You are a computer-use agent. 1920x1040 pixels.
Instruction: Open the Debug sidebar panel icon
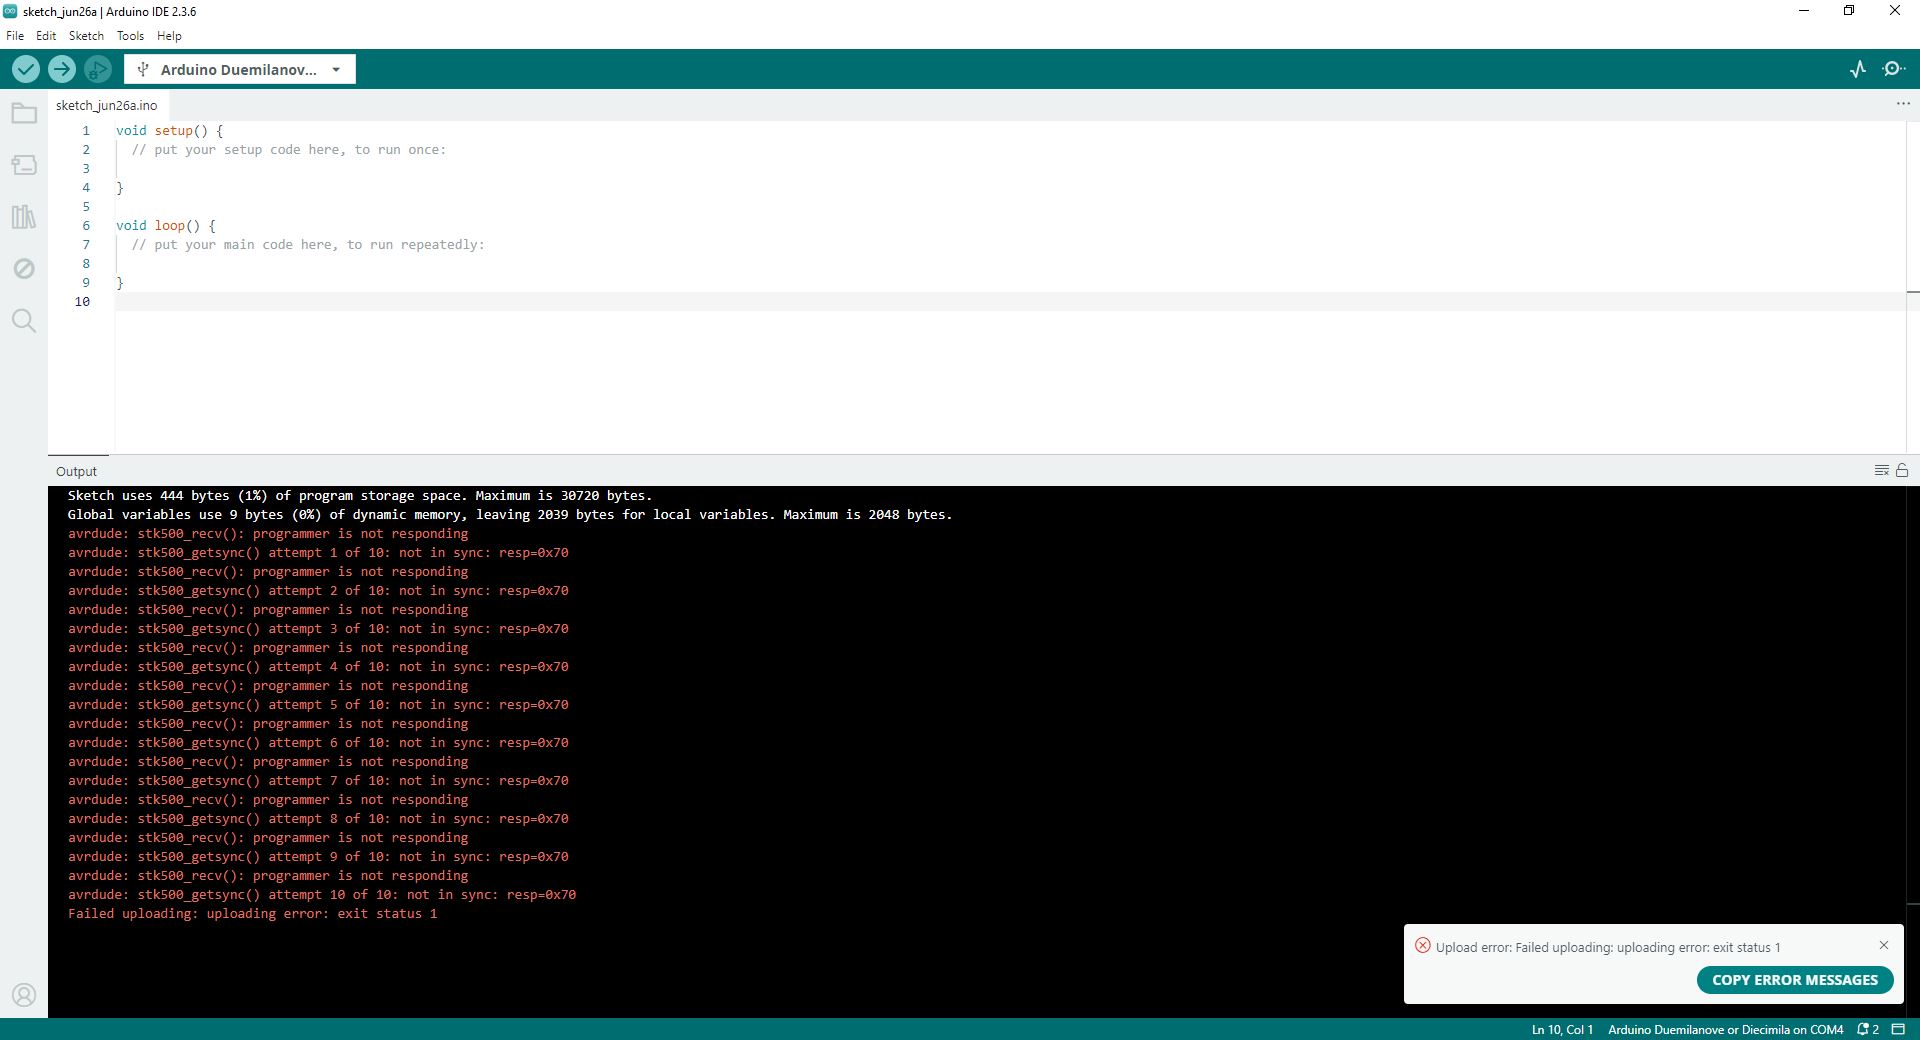(x=24, y=269)
